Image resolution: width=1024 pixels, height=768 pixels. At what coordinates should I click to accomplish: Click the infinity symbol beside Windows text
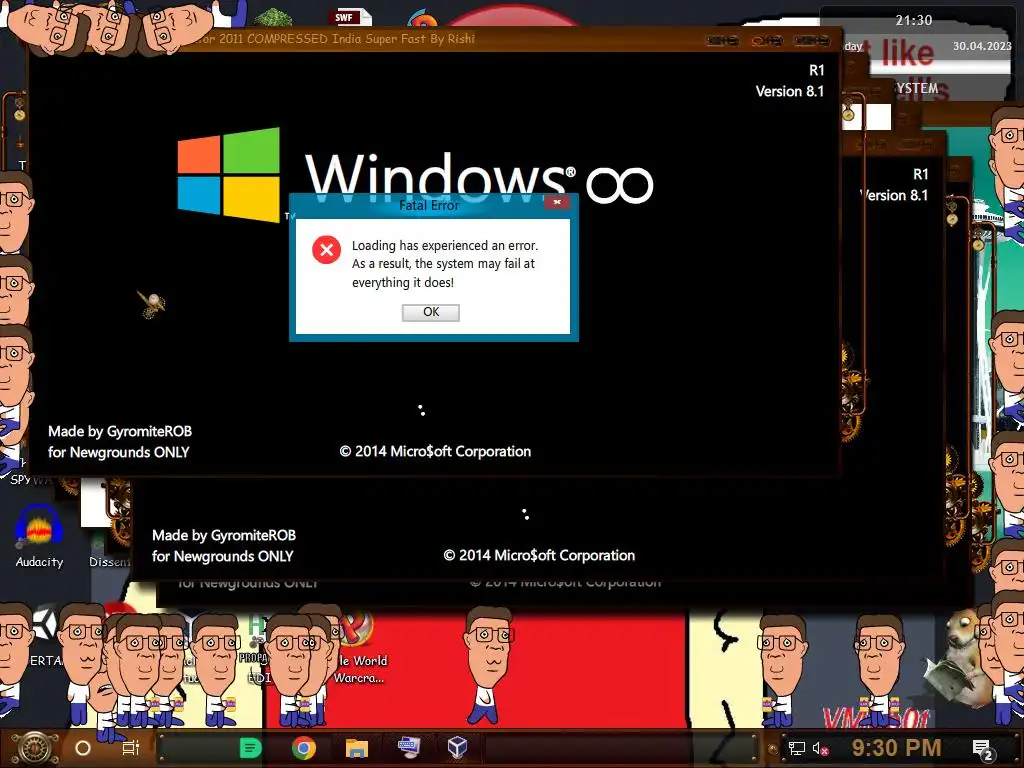(x=620, y=185)
